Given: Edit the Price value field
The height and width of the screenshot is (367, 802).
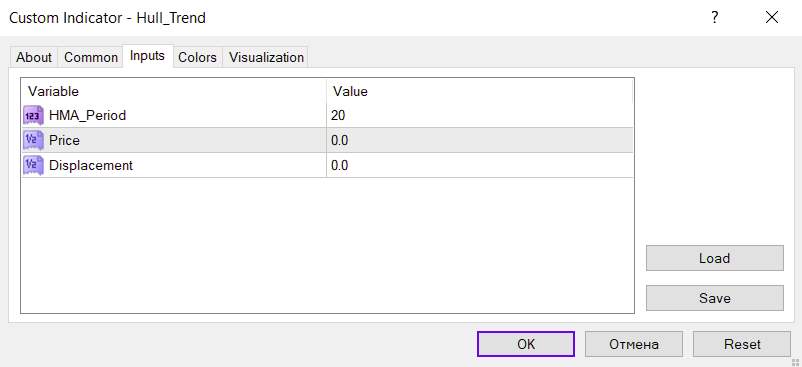Looking at the screenshot, I should 480,141.
